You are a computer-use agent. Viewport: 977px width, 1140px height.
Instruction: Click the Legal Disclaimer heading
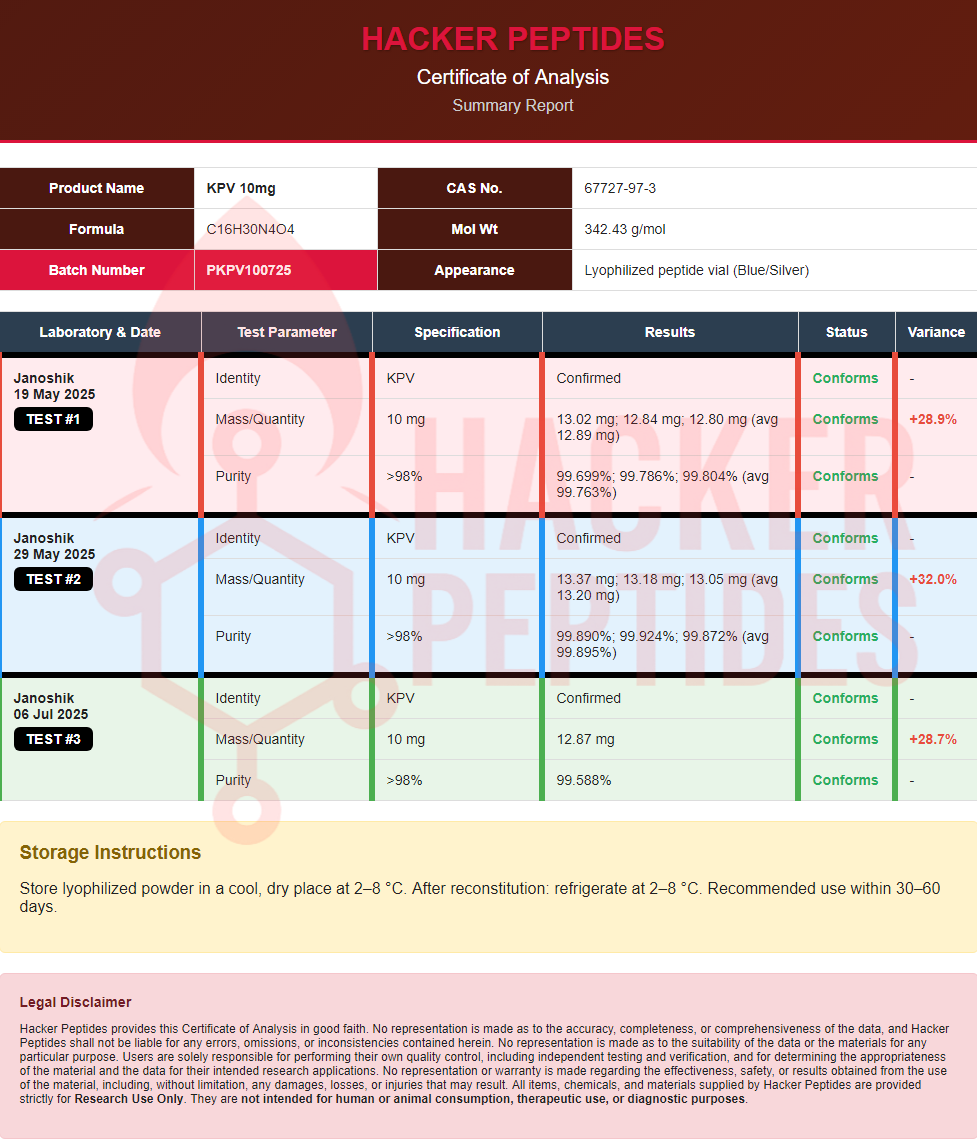click(x=76, y=1002)
